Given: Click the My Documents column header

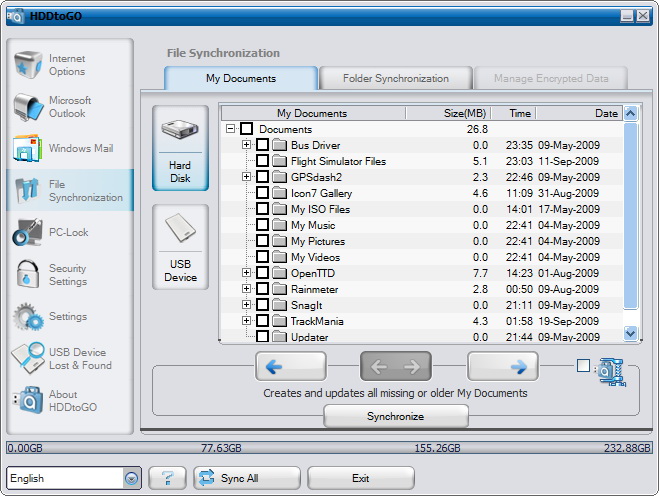Looking at the screenshot, I should coord(313,113).
